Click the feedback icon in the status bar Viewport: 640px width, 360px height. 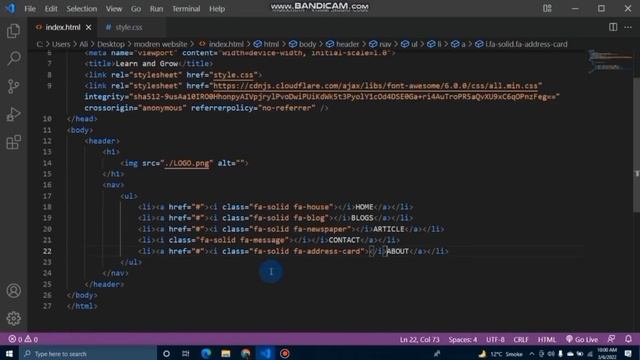(x=611, y=339)
